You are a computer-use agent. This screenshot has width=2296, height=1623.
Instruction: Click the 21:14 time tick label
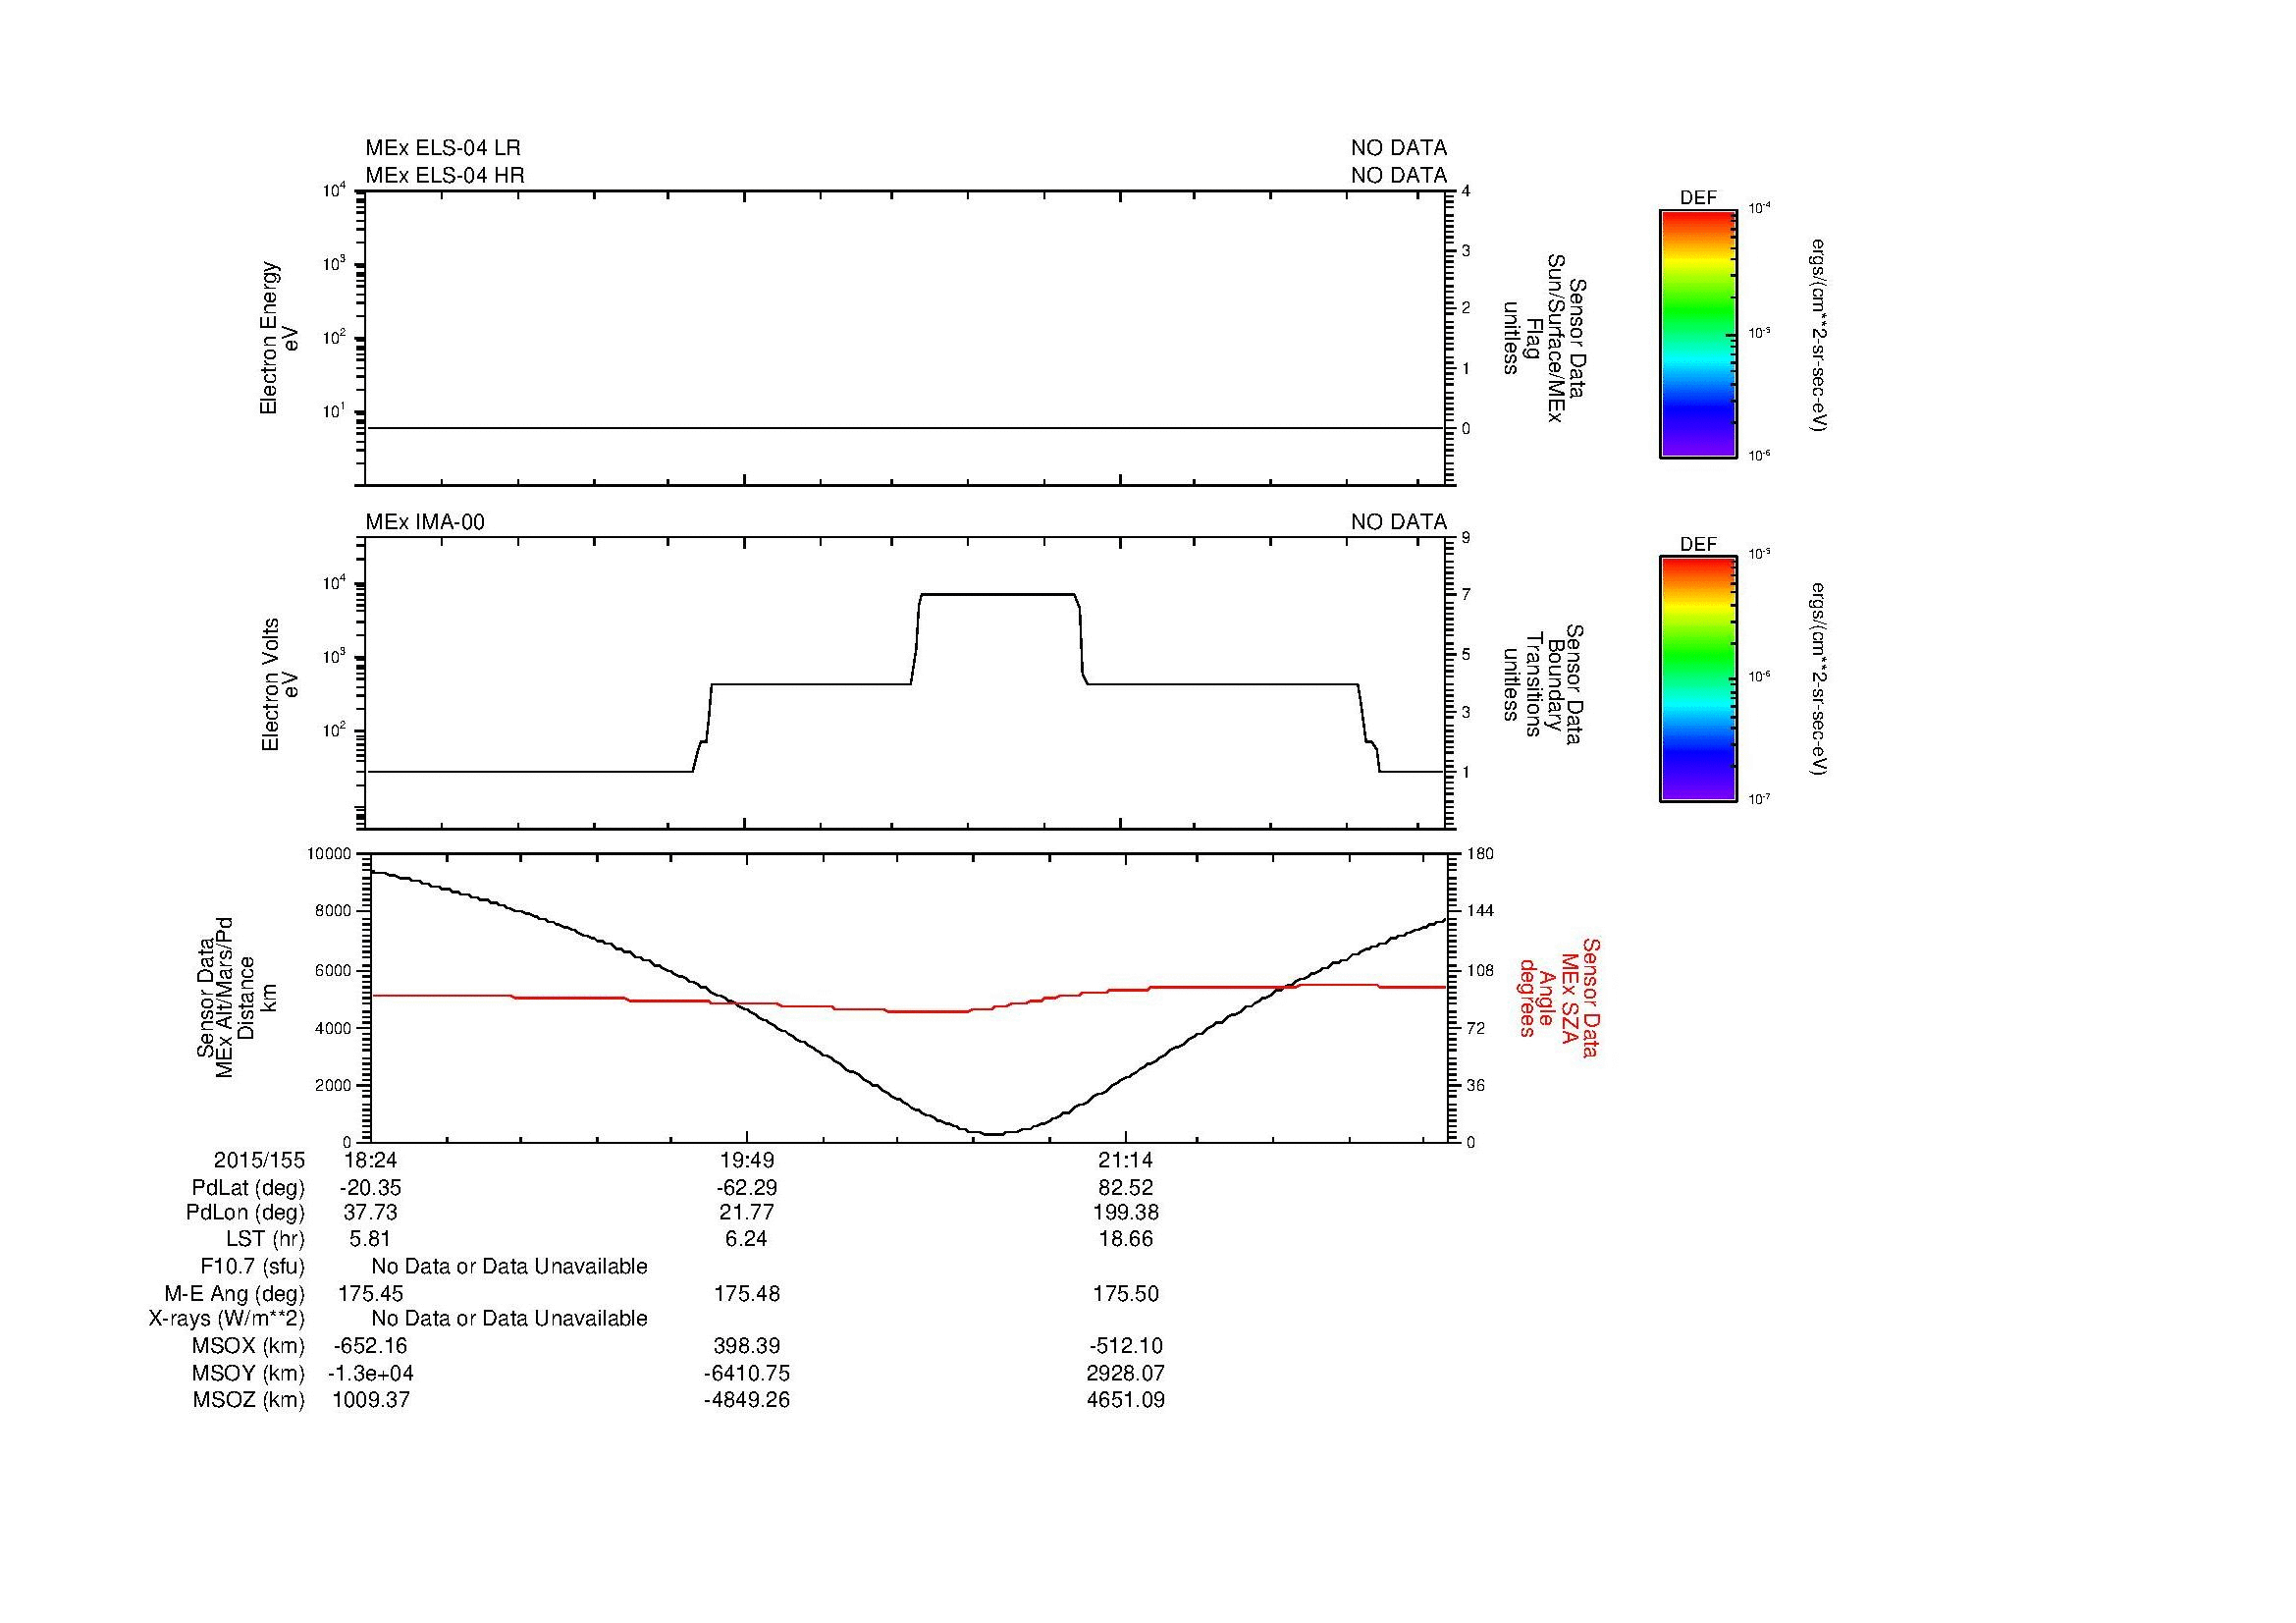tap(1126, 1160)
